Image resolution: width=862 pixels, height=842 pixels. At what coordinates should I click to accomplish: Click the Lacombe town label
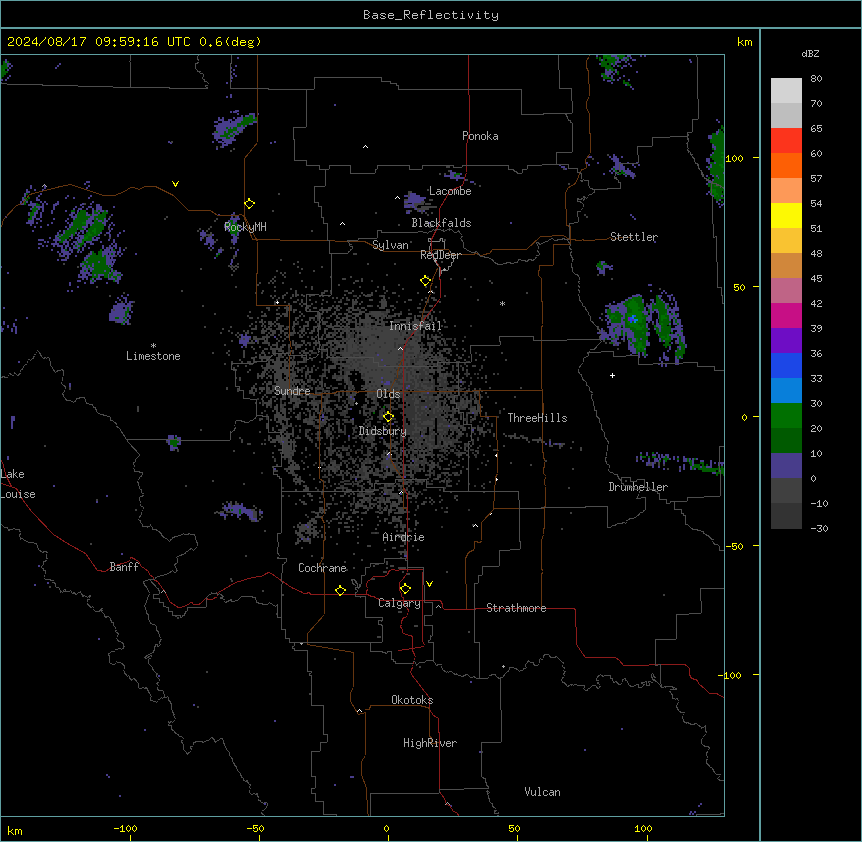point(450,191)
